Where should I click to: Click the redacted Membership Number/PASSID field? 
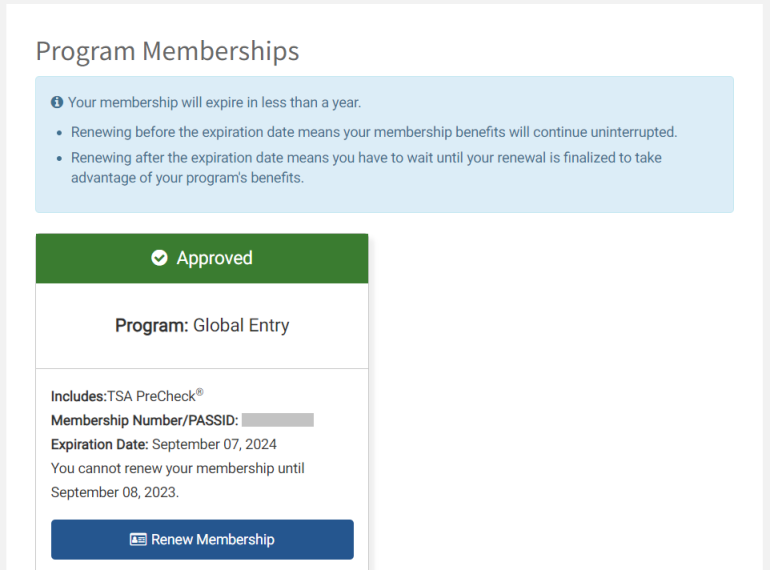[278, 420]
